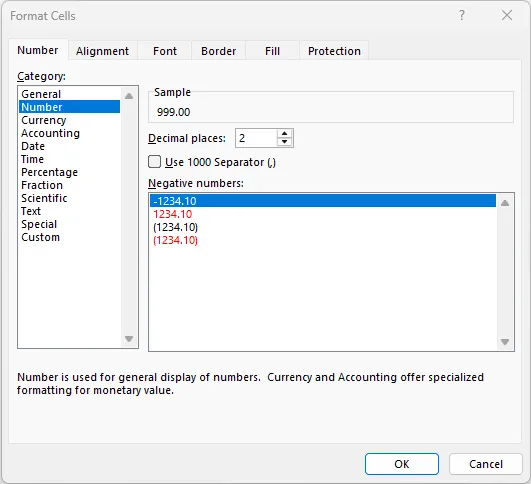The image size is (531, 484).
Task: Click the Category list scroll-up arrow
Action: [129, 96]
